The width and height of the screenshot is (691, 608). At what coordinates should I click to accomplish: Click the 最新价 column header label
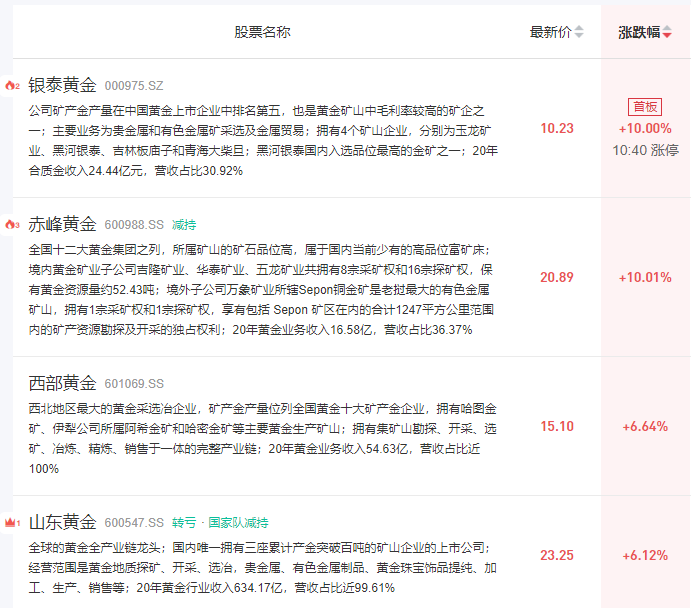[x=550, y=32]
